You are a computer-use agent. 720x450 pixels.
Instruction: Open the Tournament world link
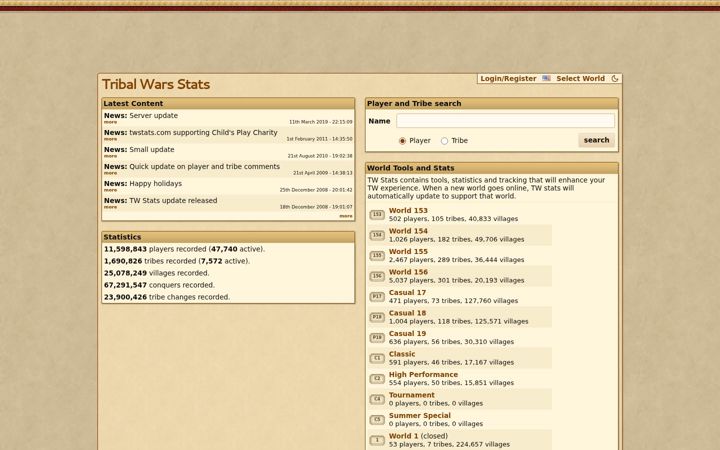click(x=411, y=395)
